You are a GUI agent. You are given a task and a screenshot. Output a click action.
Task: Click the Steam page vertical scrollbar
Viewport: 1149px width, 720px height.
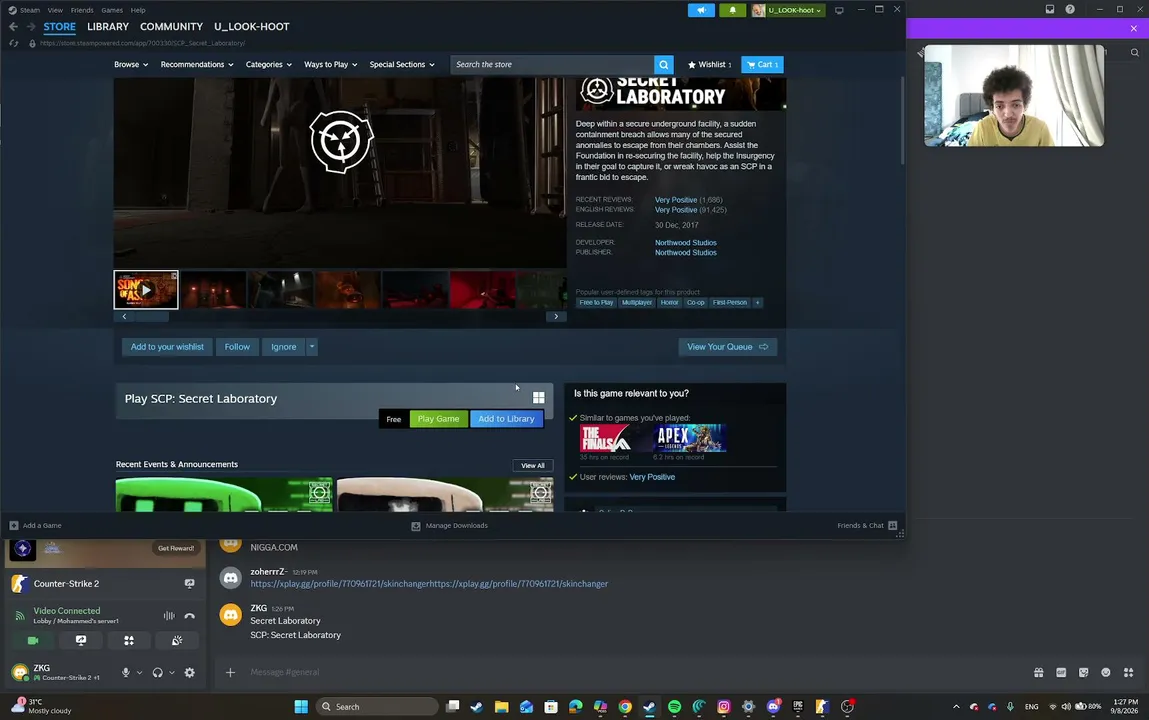click(x=902, y=121)
